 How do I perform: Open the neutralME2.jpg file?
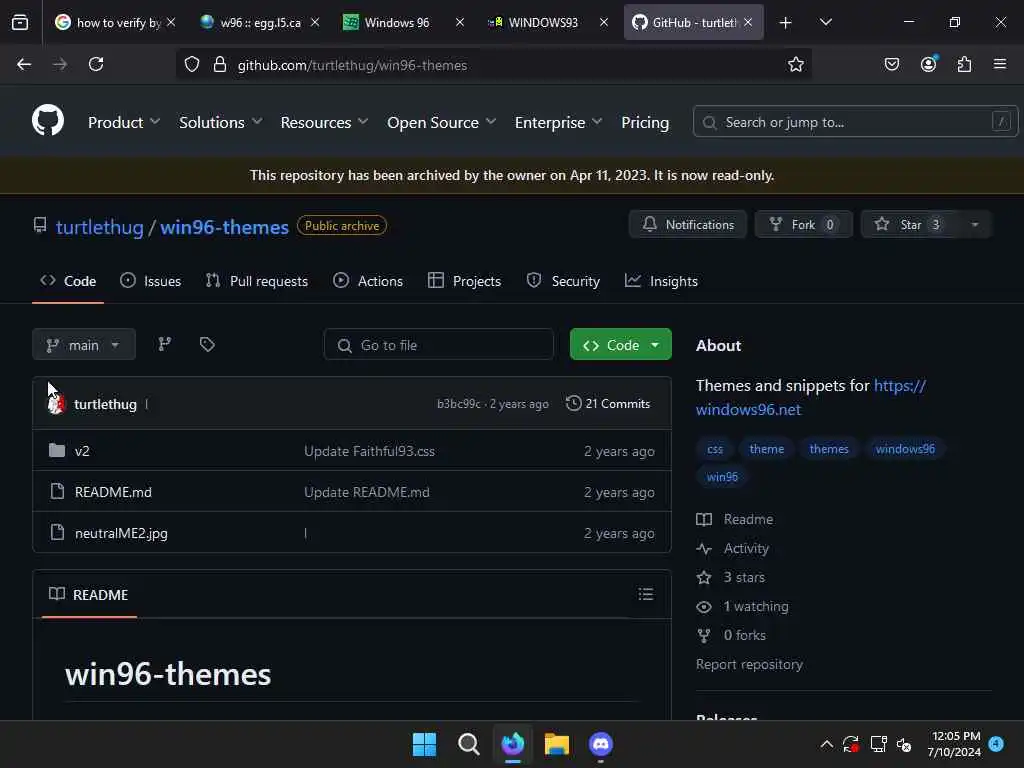tap(121, 533)
